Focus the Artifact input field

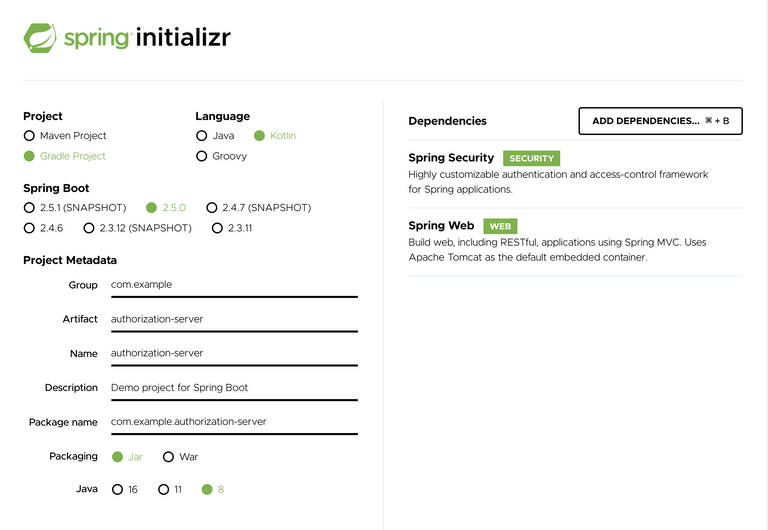(234, 319)
